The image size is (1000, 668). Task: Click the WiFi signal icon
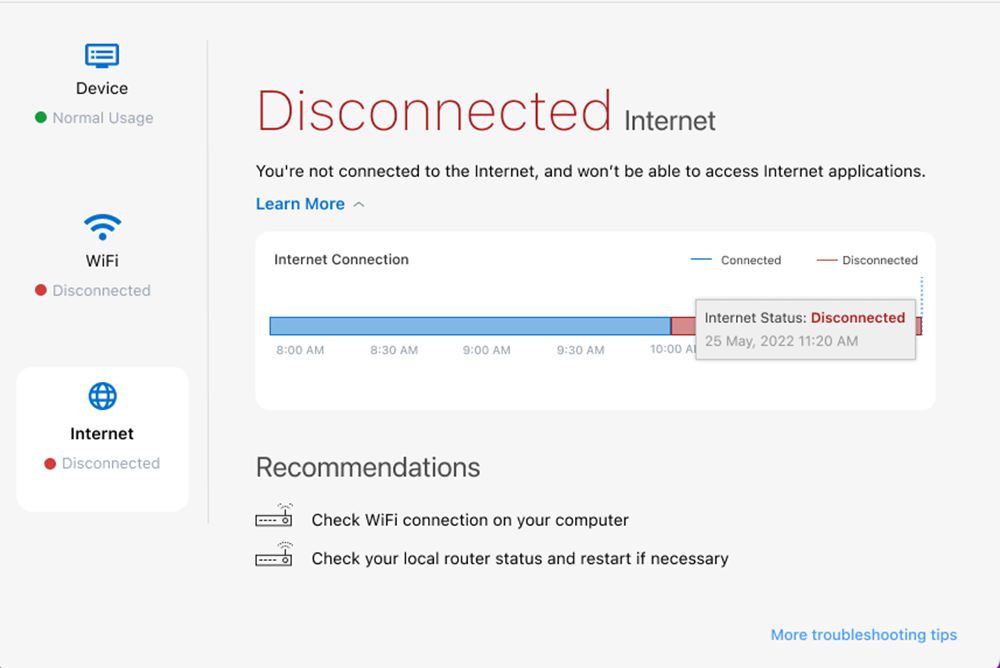point(102,227)
